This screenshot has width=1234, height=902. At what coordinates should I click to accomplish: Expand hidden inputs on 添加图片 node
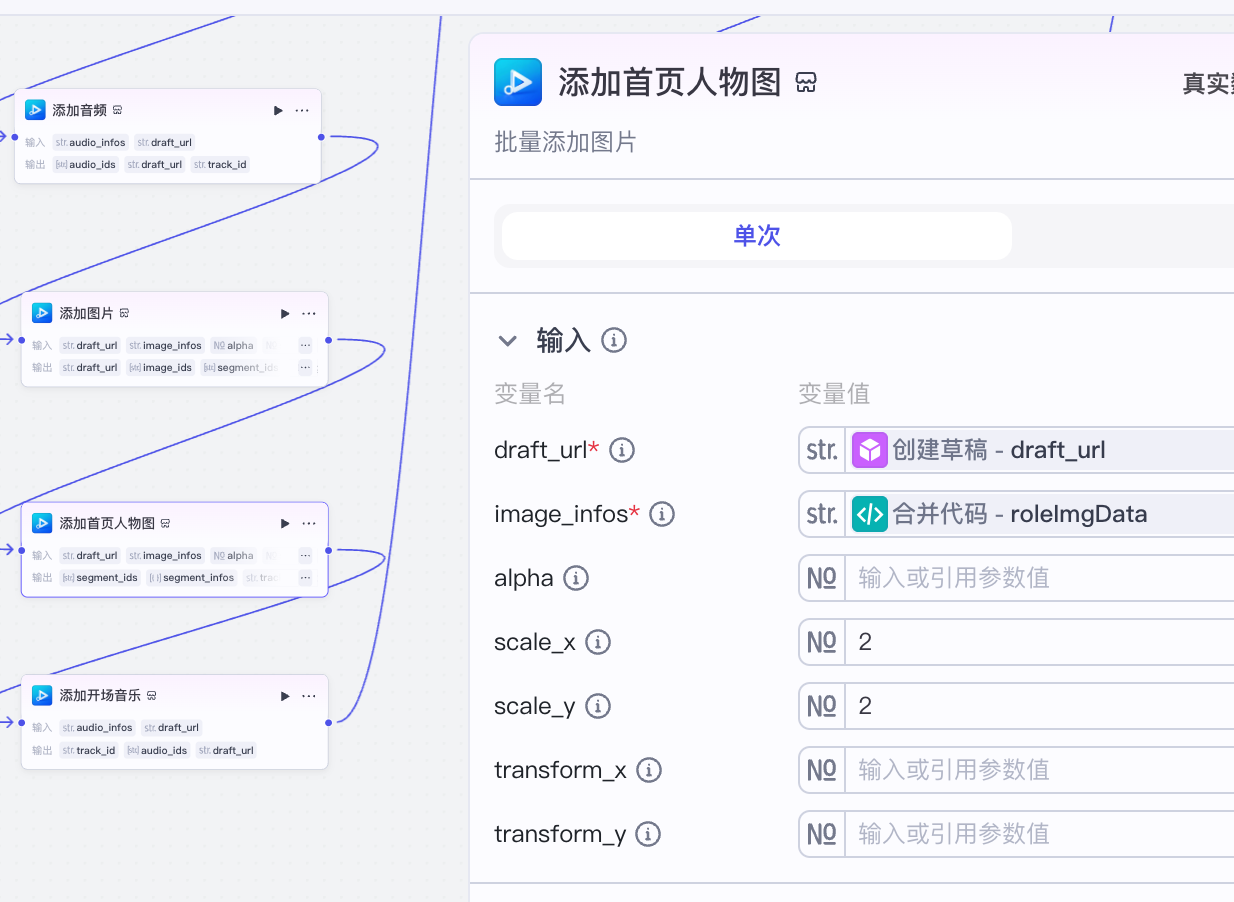point(305,345)
